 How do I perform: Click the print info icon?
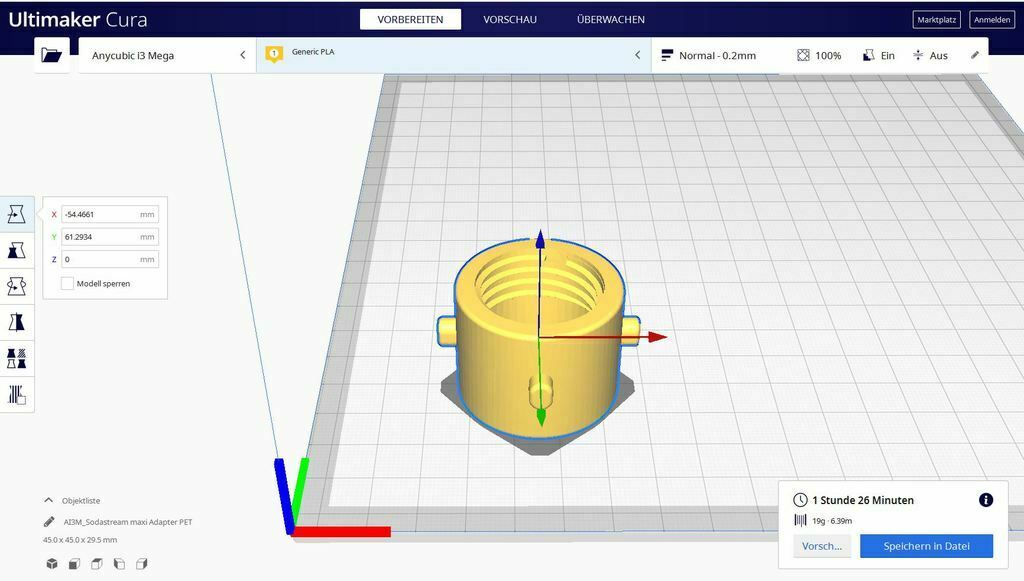pyautogui.click(x=986, y=500)
